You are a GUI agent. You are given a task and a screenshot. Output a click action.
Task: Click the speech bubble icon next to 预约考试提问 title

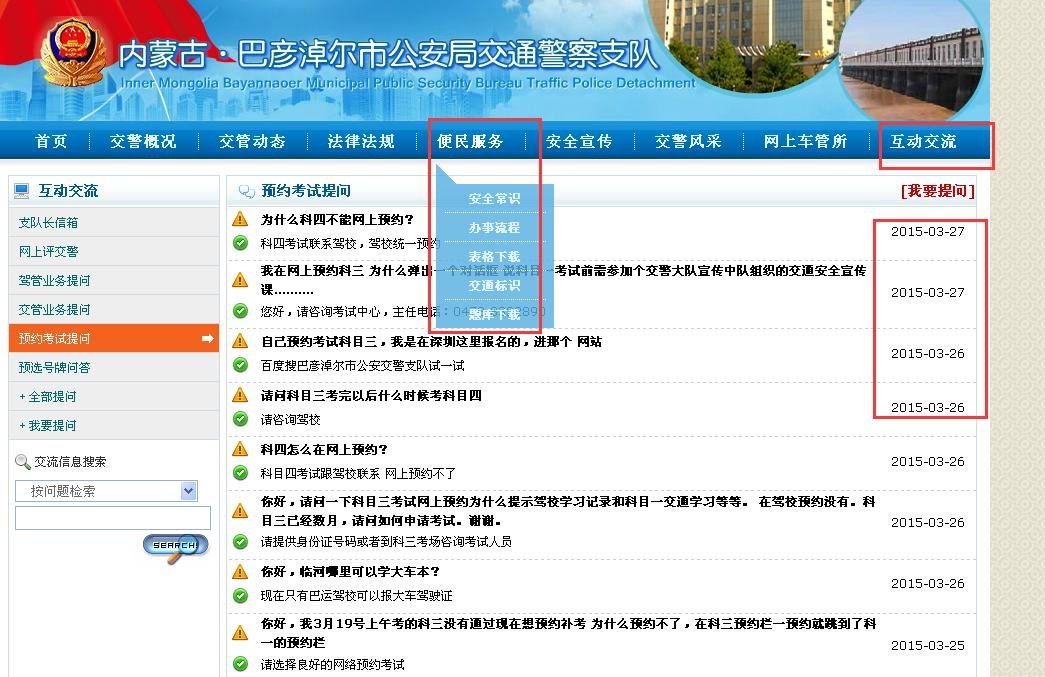(x=243, y=190)
